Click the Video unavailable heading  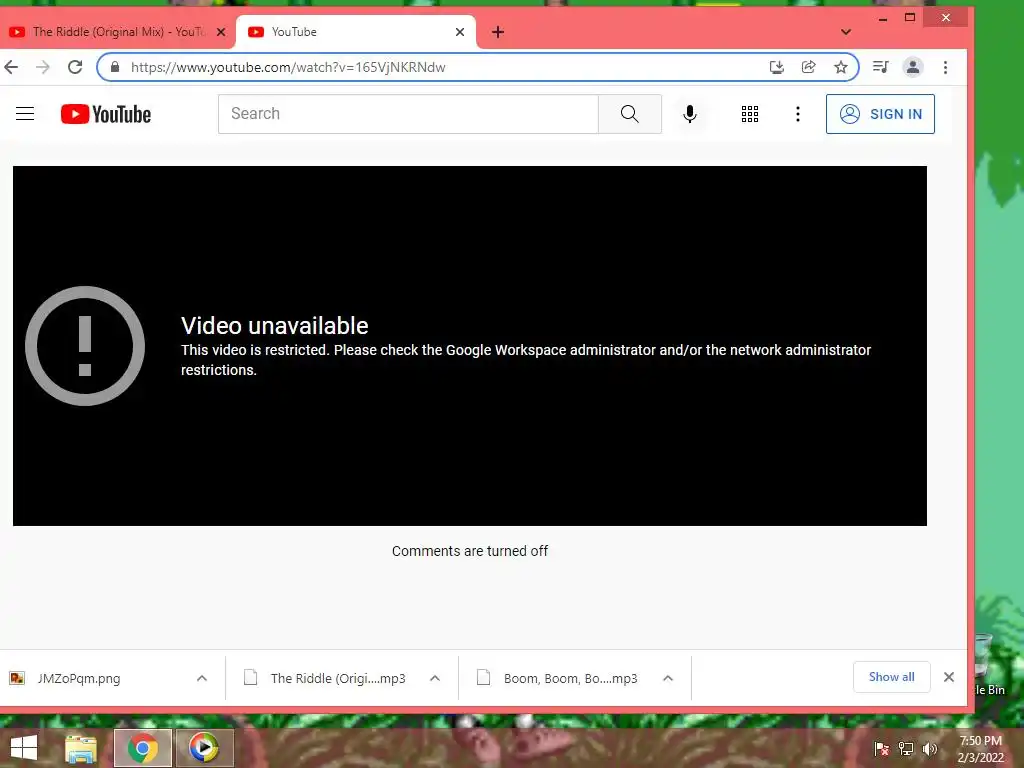coord(274,325)
